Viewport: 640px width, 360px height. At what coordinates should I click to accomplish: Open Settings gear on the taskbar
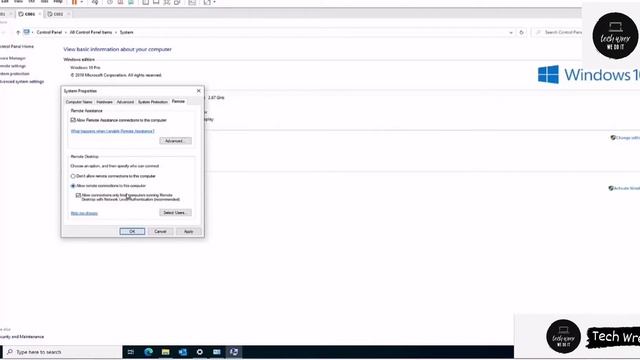point(200,352)
